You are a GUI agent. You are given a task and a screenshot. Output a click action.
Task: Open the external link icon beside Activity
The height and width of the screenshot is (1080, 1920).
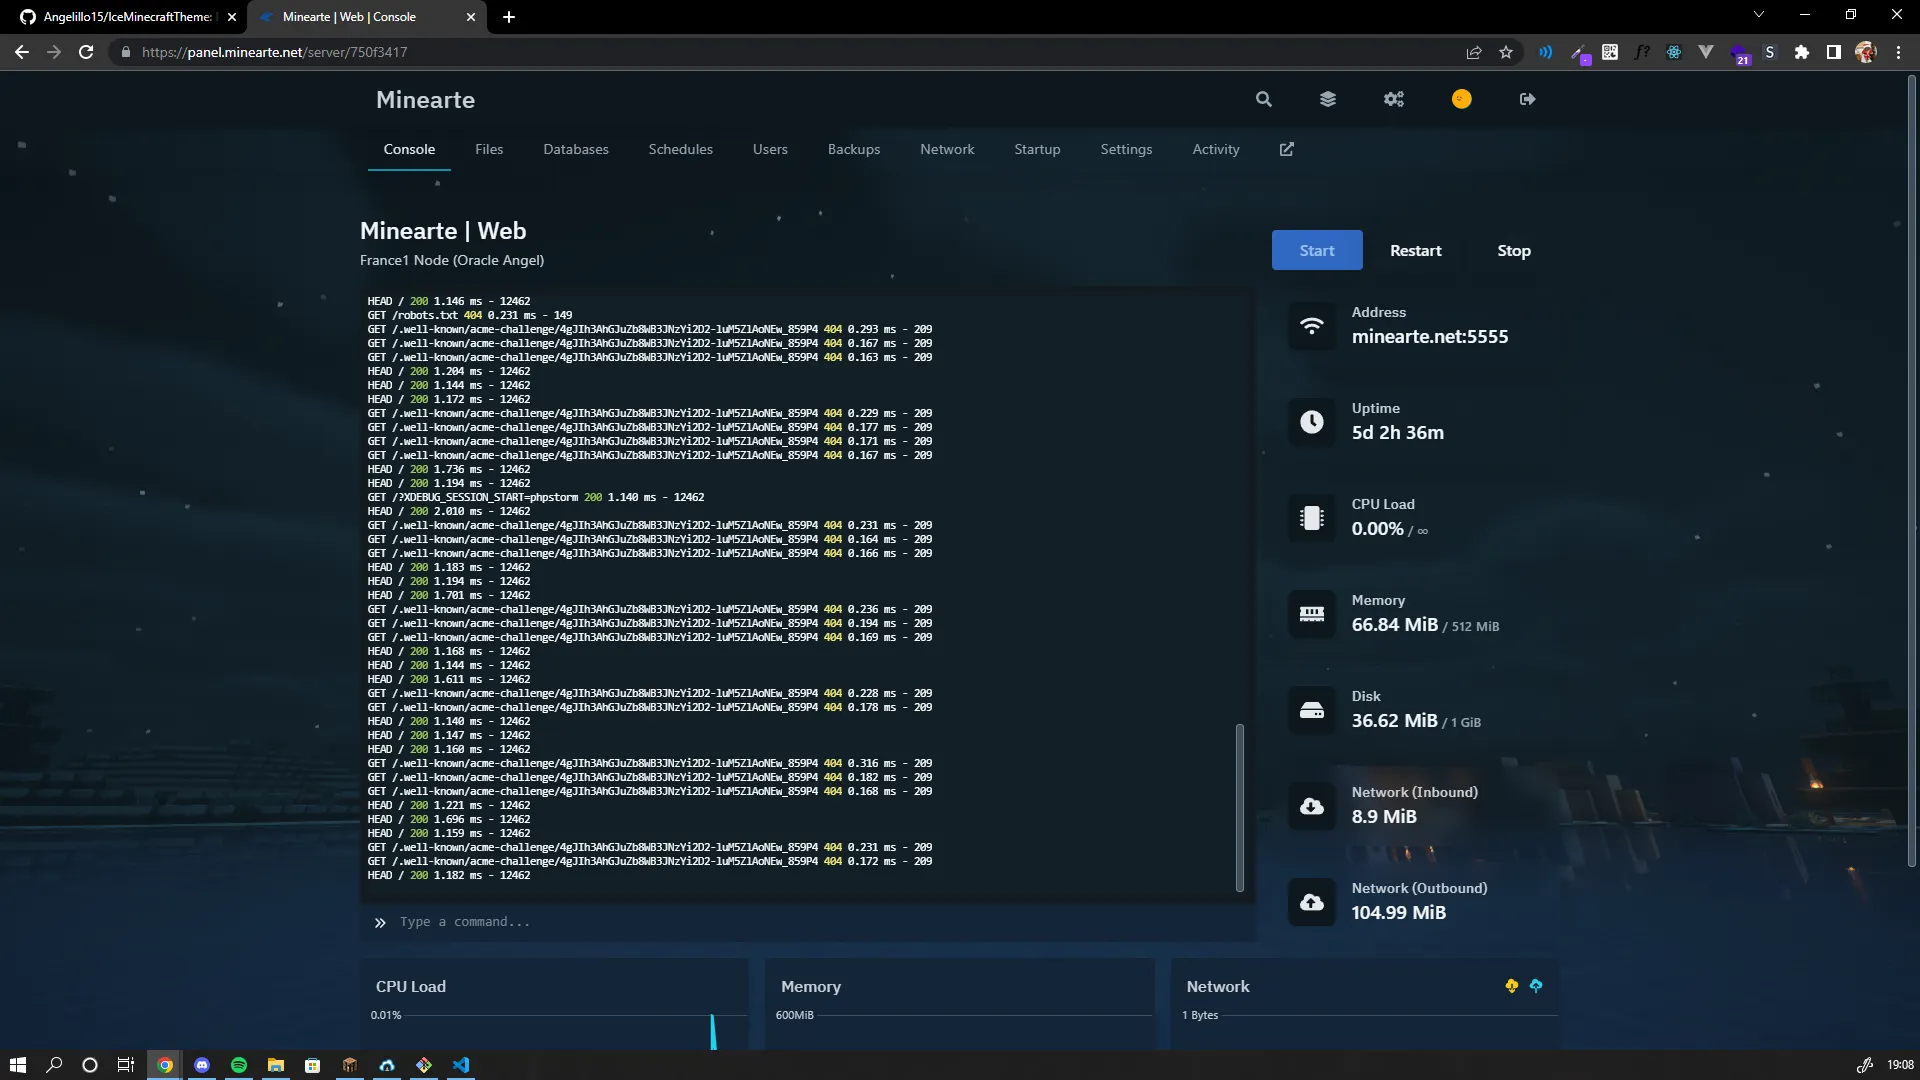click(x=1287, y=149)
